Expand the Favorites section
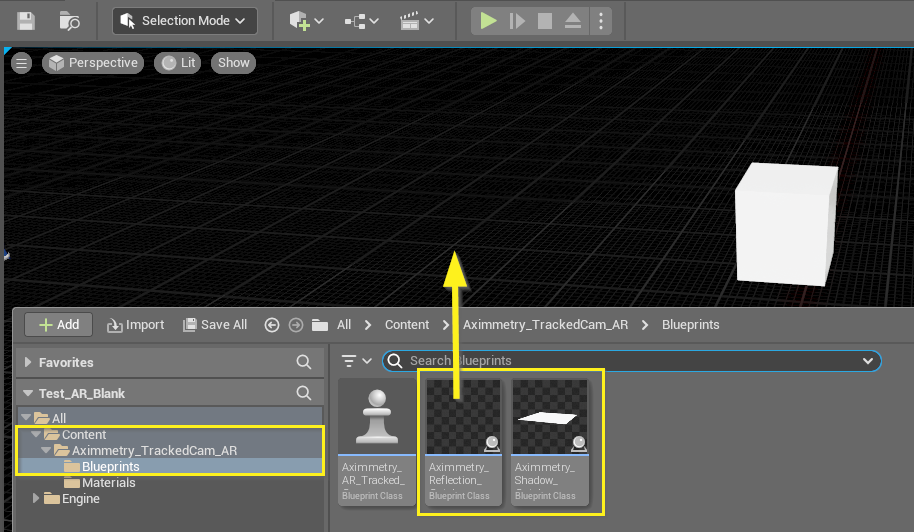Viewport: 914px width, 532px height. [x=27, y=362]
